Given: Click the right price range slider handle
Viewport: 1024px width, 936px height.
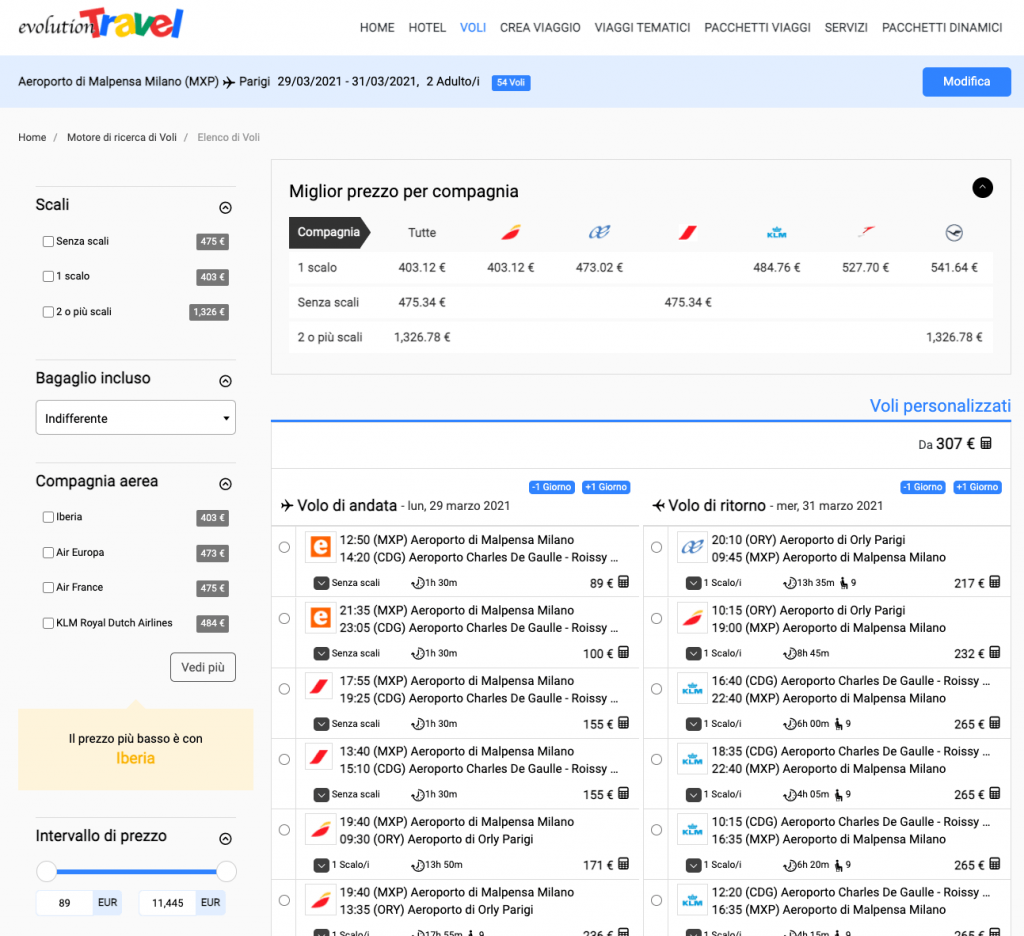Looking at the screenshot, I should pos(226,871).
